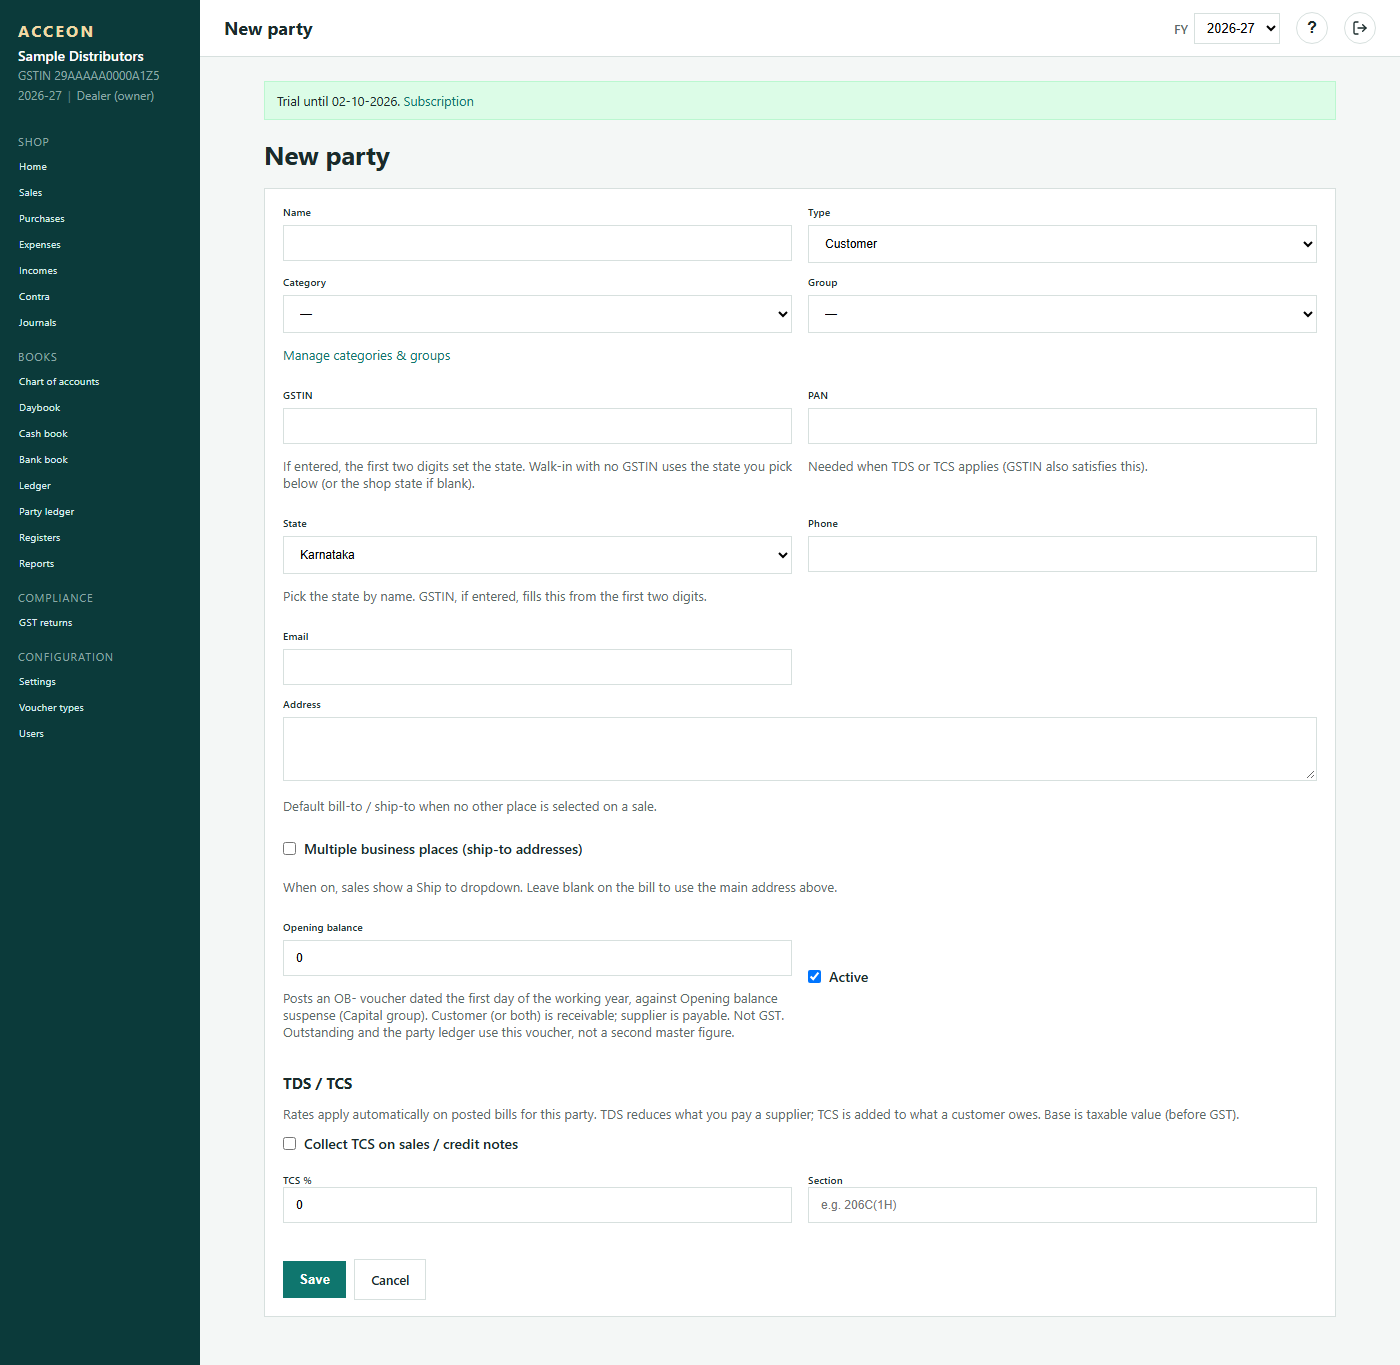Click the logout icon in header
The image size is (1400, 1365).
point(1359,28)
